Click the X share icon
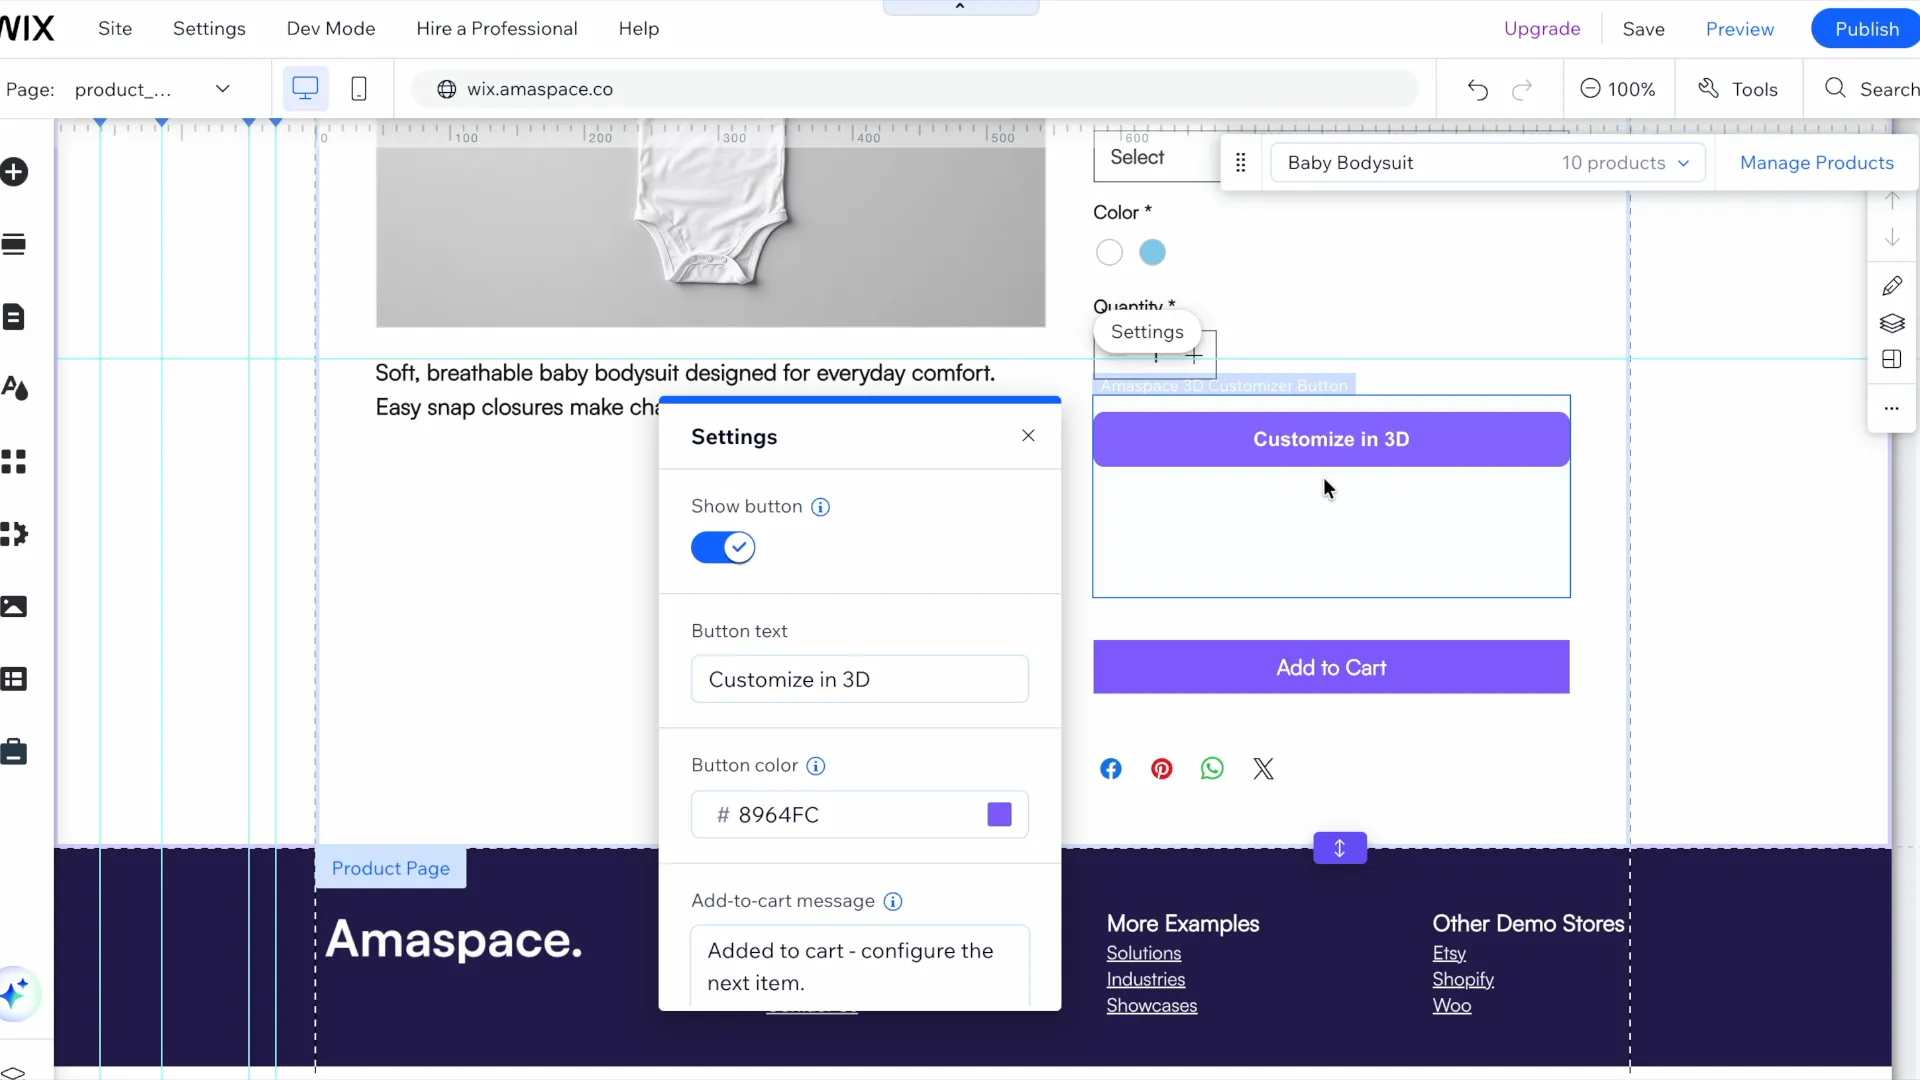The image size is (1920, 1080). [x=1264, y=769]
